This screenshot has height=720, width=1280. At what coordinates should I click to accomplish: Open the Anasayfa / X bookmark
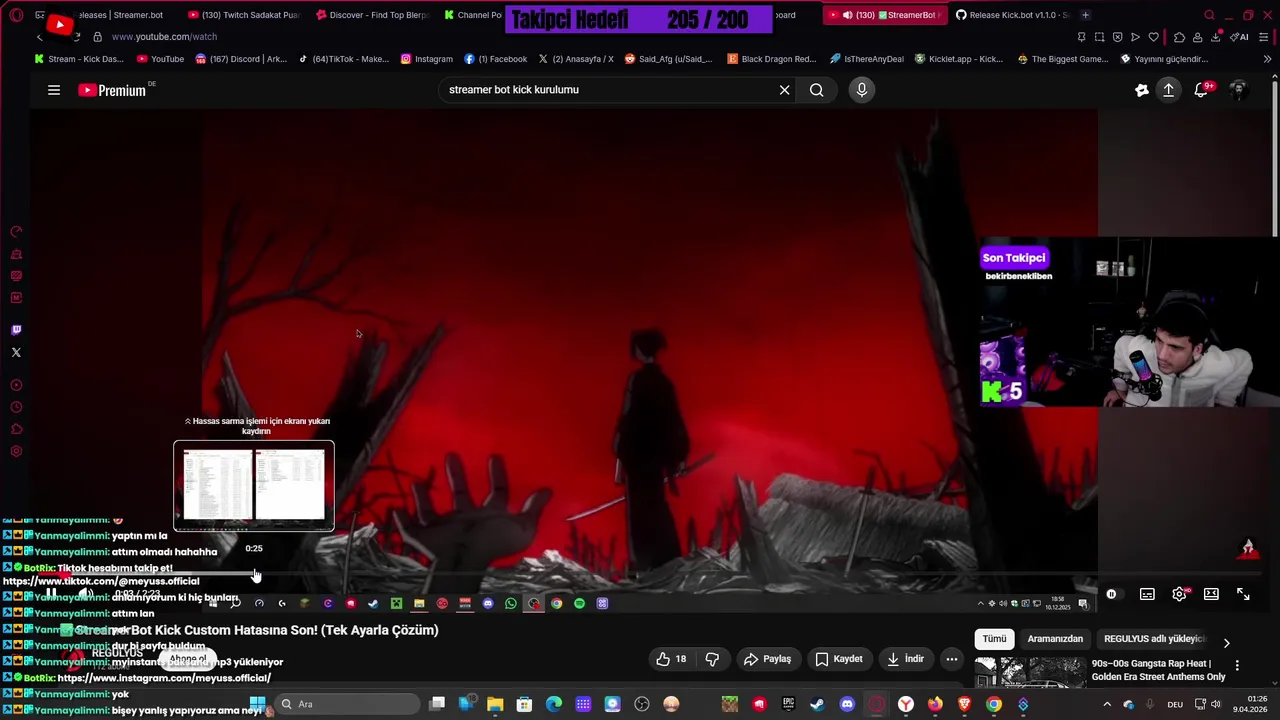pyautogui.click(x=576, y=59)
